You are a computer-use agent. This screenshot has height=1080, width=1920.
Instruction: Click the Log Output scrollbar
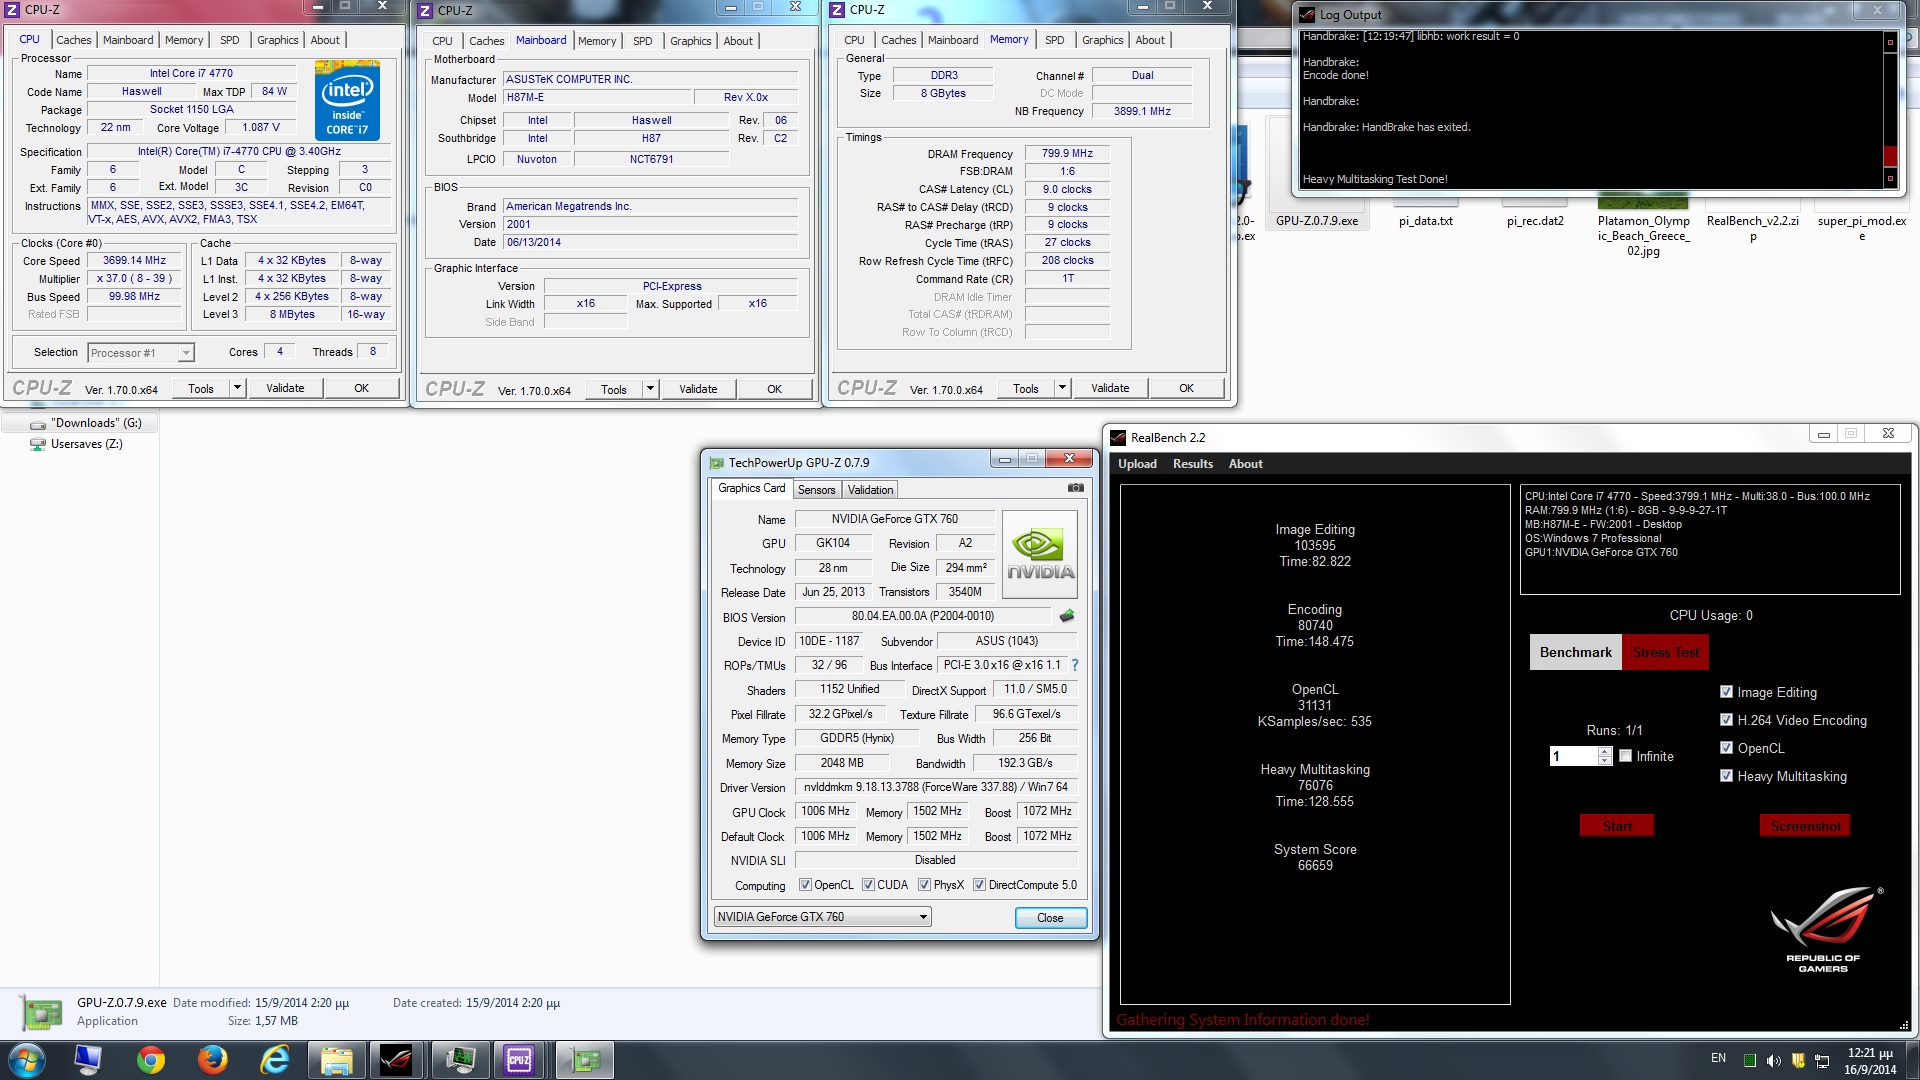pos(1890,110)
